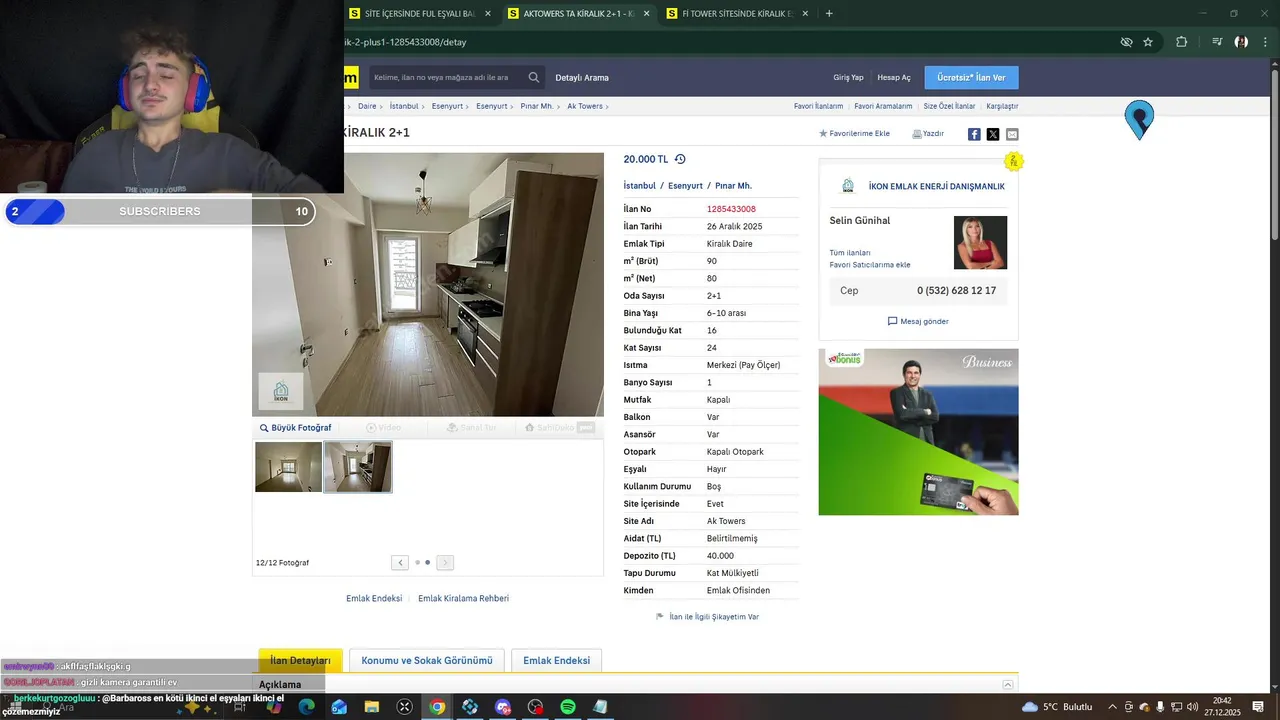Select Aktowers'ta Kiralık 2+1 browser tab

(x=579, y=14)
